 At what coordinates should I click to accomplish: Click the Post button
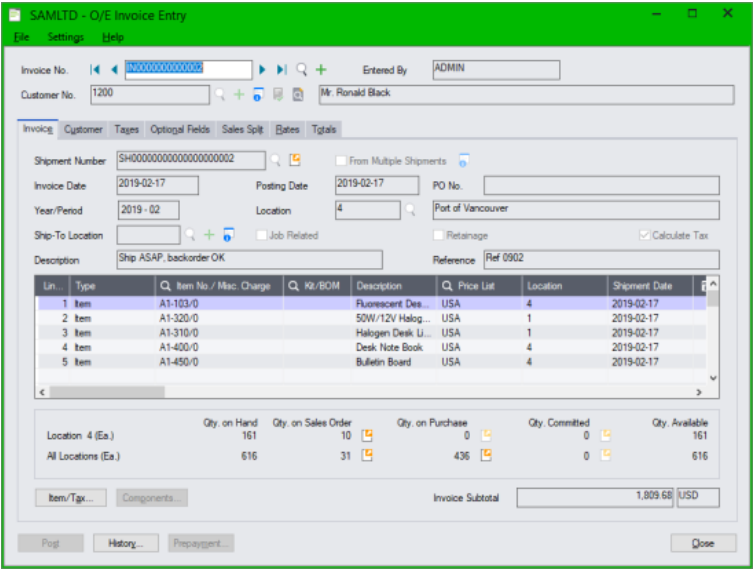pyautogui.click(x=50, y=543)
